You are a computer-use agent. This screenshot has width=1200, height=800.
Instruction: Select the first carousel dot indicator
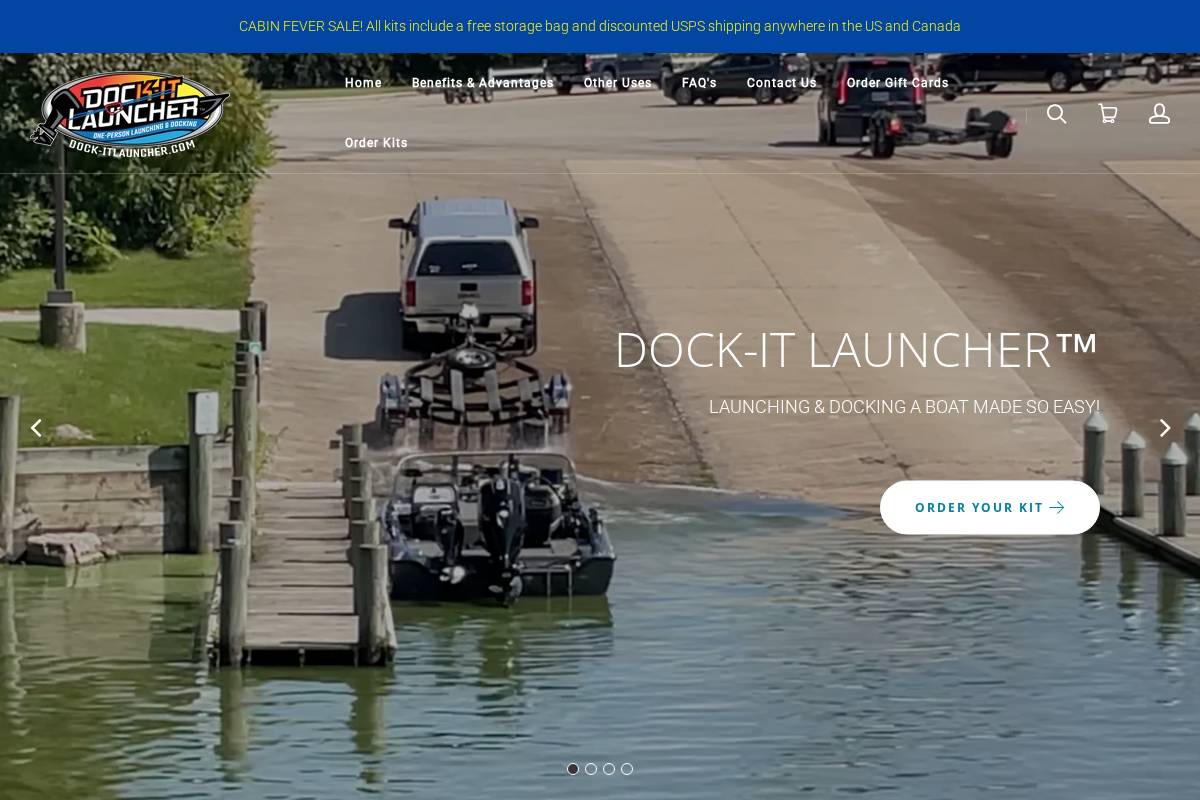pyautogui.click(x=573, y=769)
